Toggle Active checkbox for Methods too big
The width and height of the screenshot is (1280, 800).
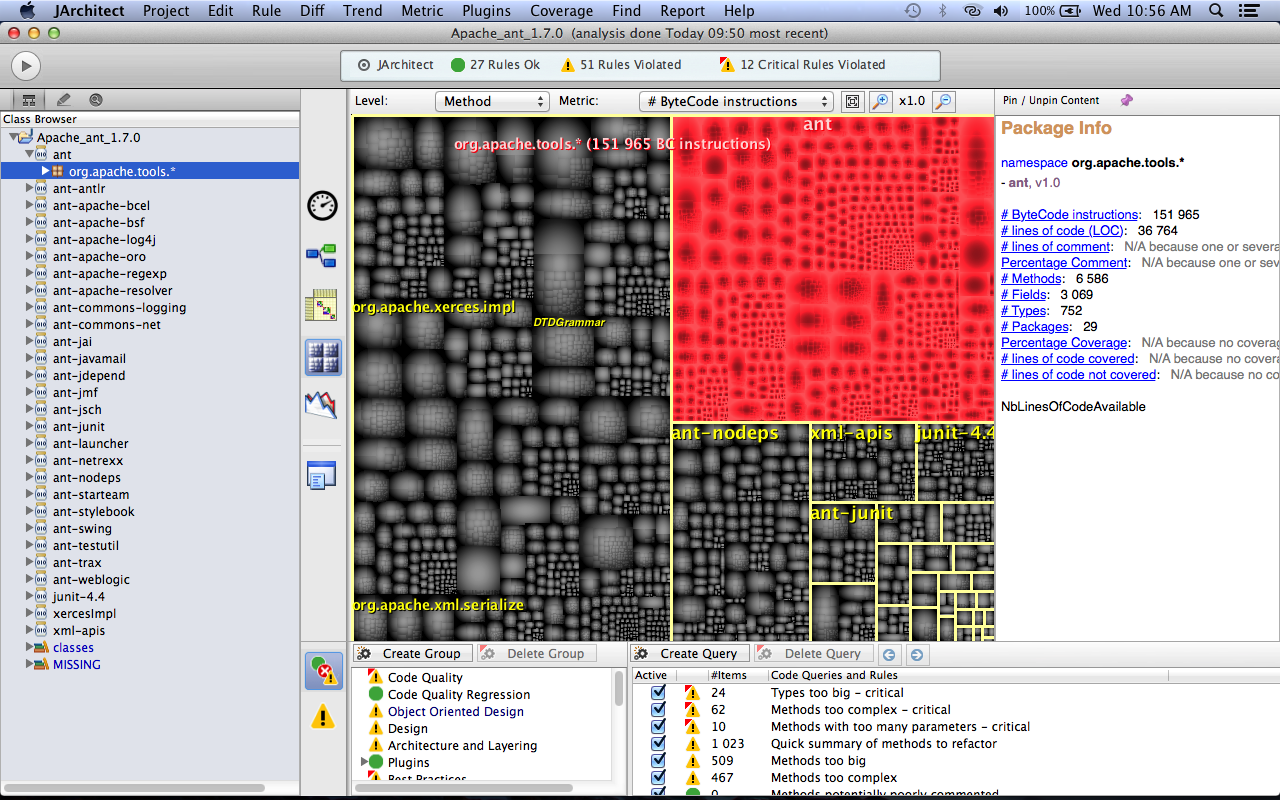pyautogui.click(x=658, y=761)
